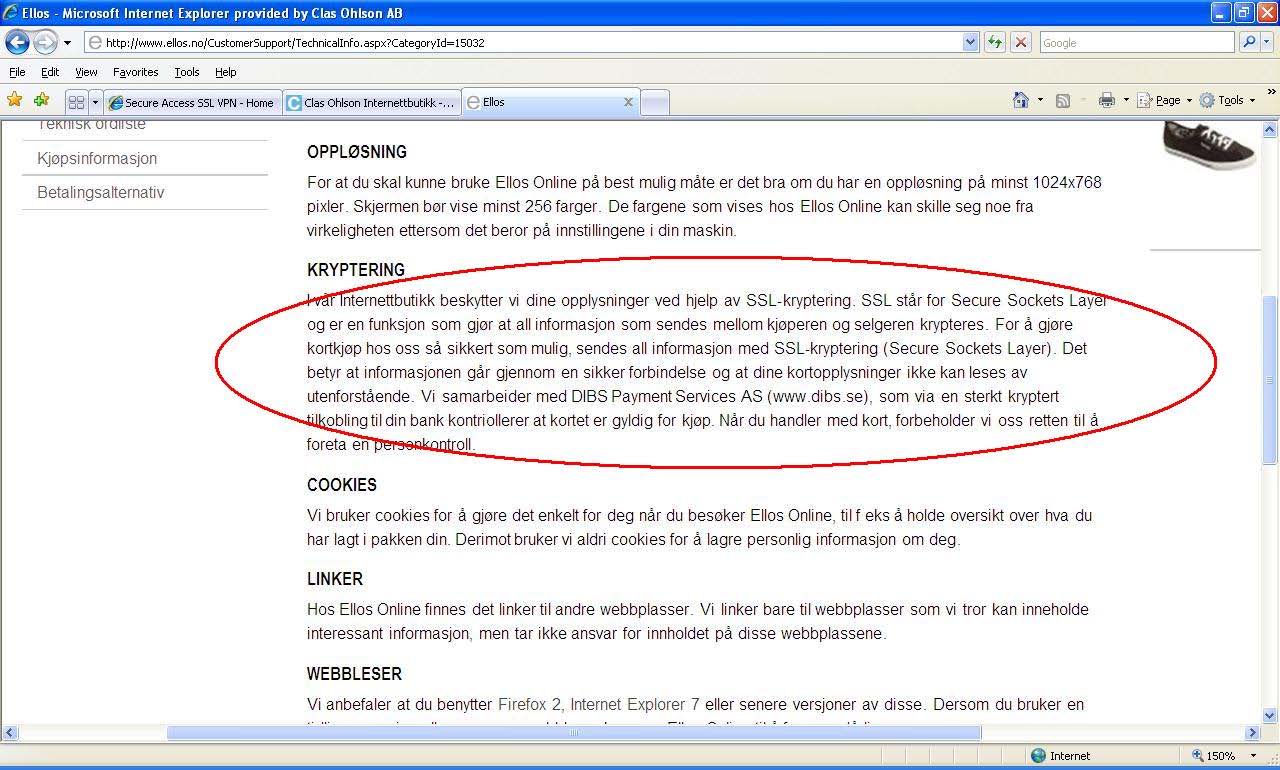This screenshot has height=770, width=1280.
Task: Change zoom level 150% button
Action: coord(1213,756)
